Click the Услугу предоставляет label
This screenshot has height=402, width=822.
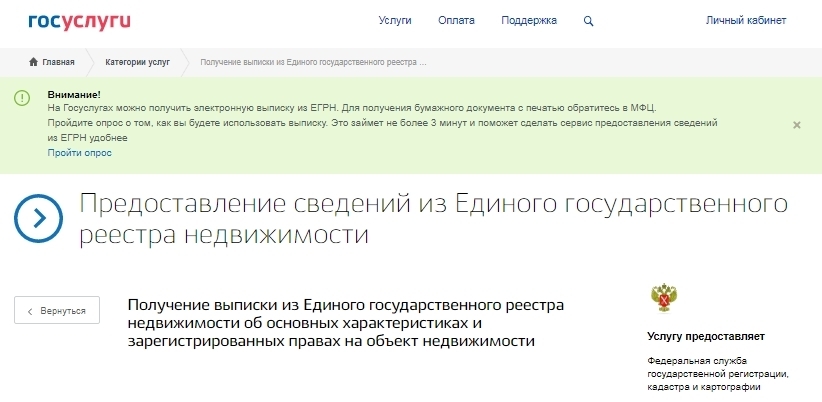click(705, 336)
